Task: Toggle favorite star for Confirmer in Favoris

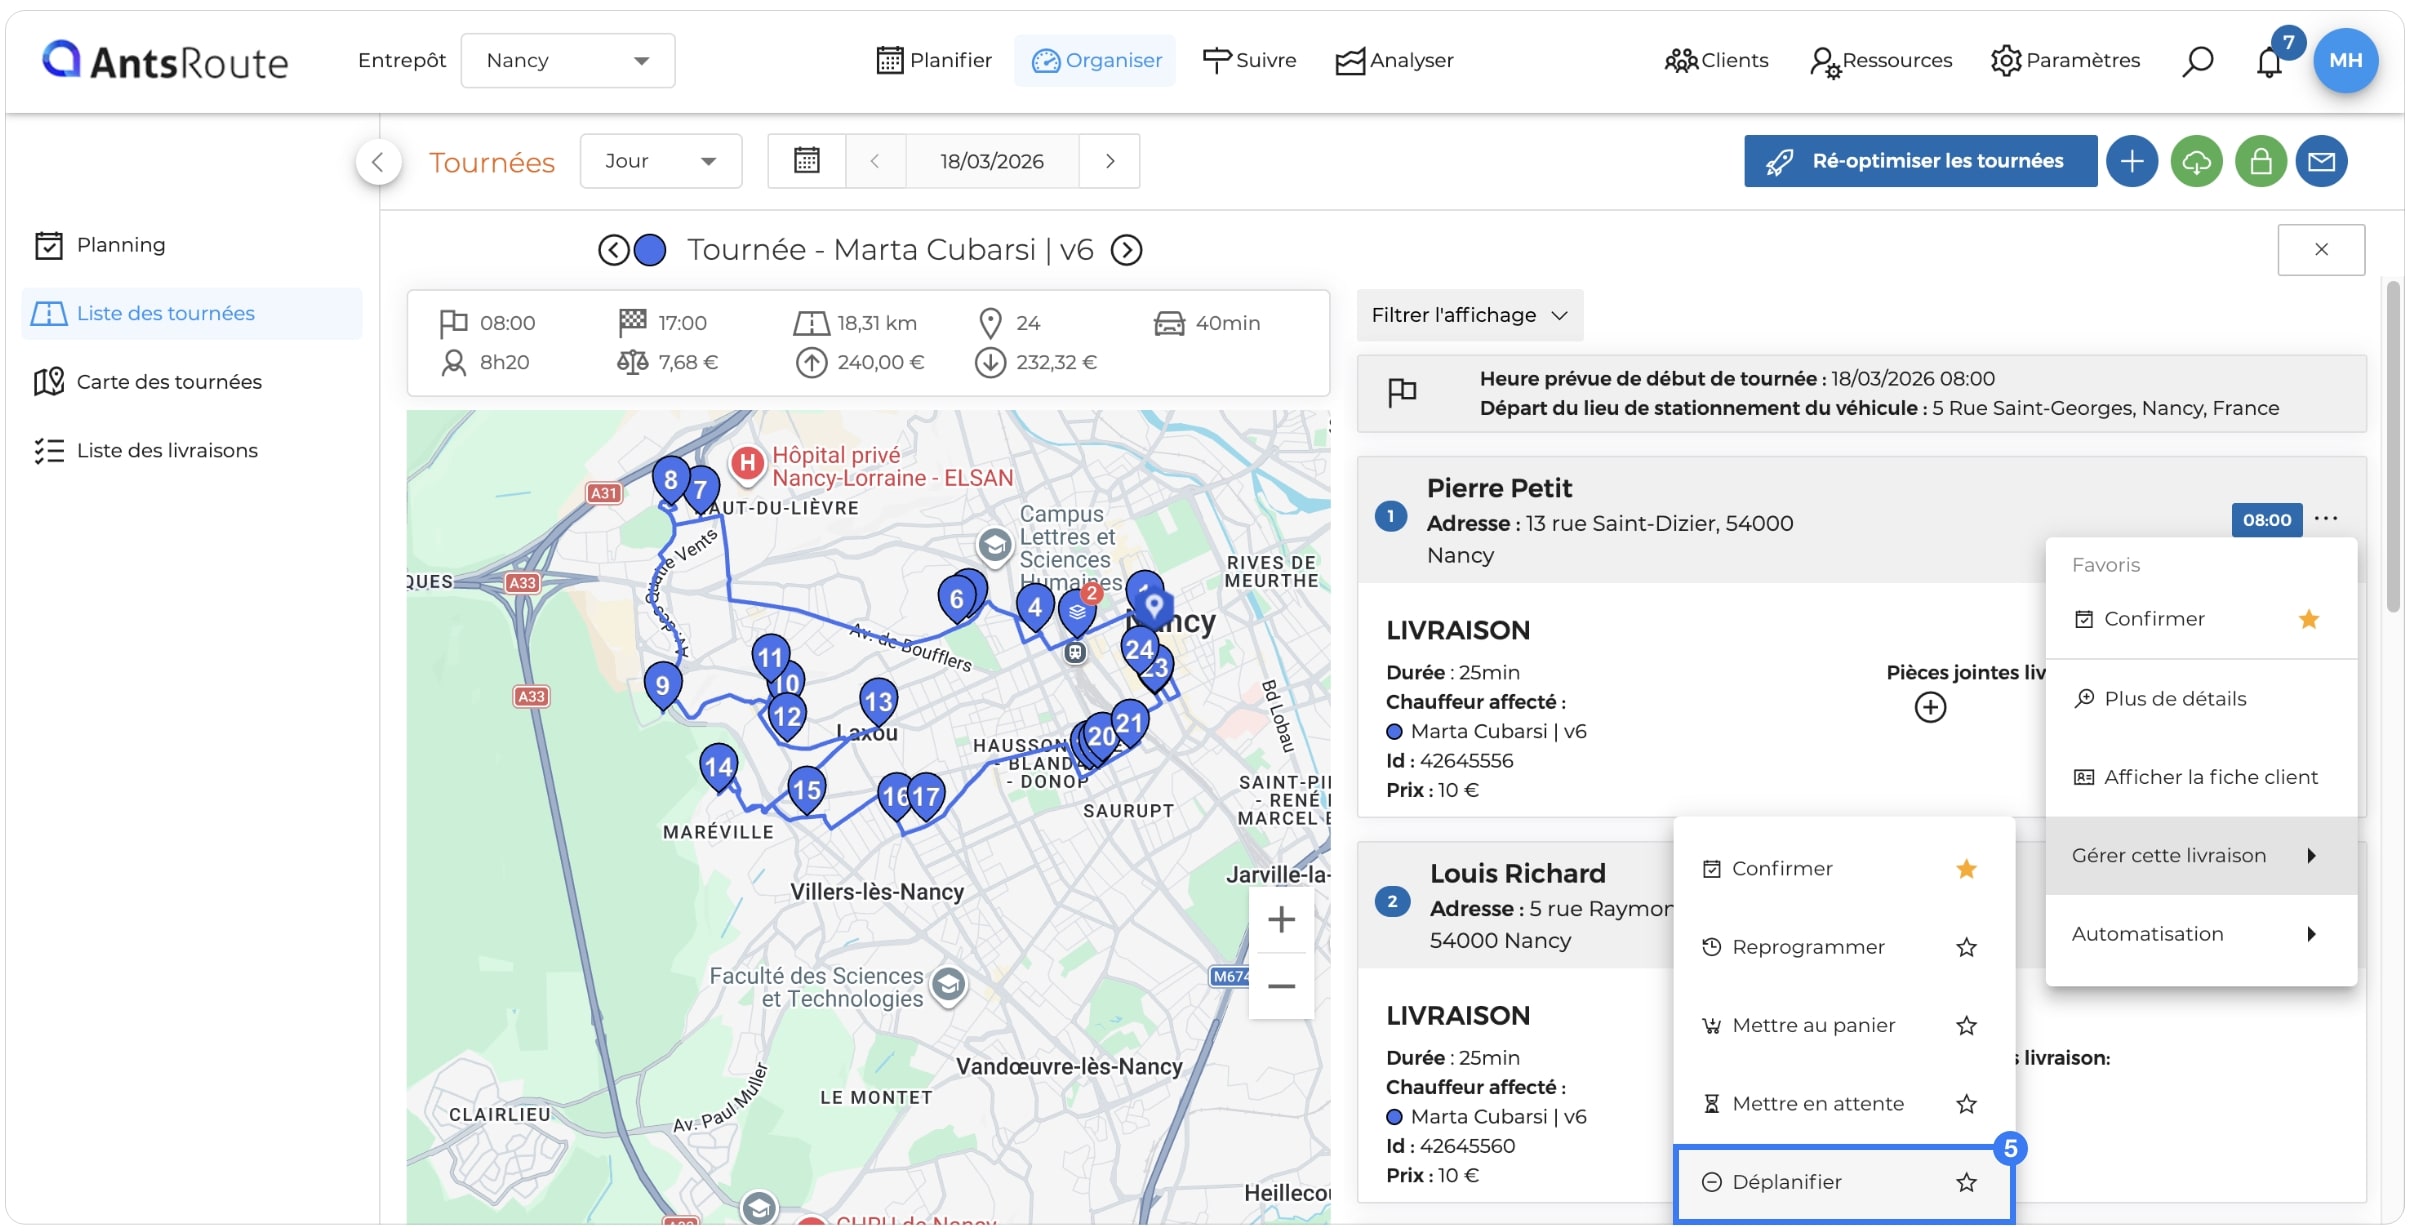Action: (x=2309, y=620)
